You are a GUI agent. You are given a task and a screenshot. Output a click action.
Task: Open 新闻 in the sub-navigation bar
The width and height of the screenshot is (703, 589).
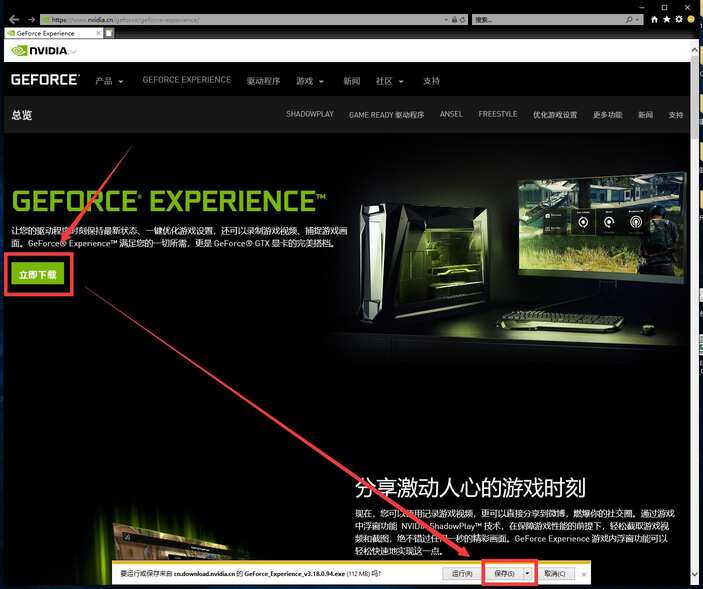[x=645, y=115]
